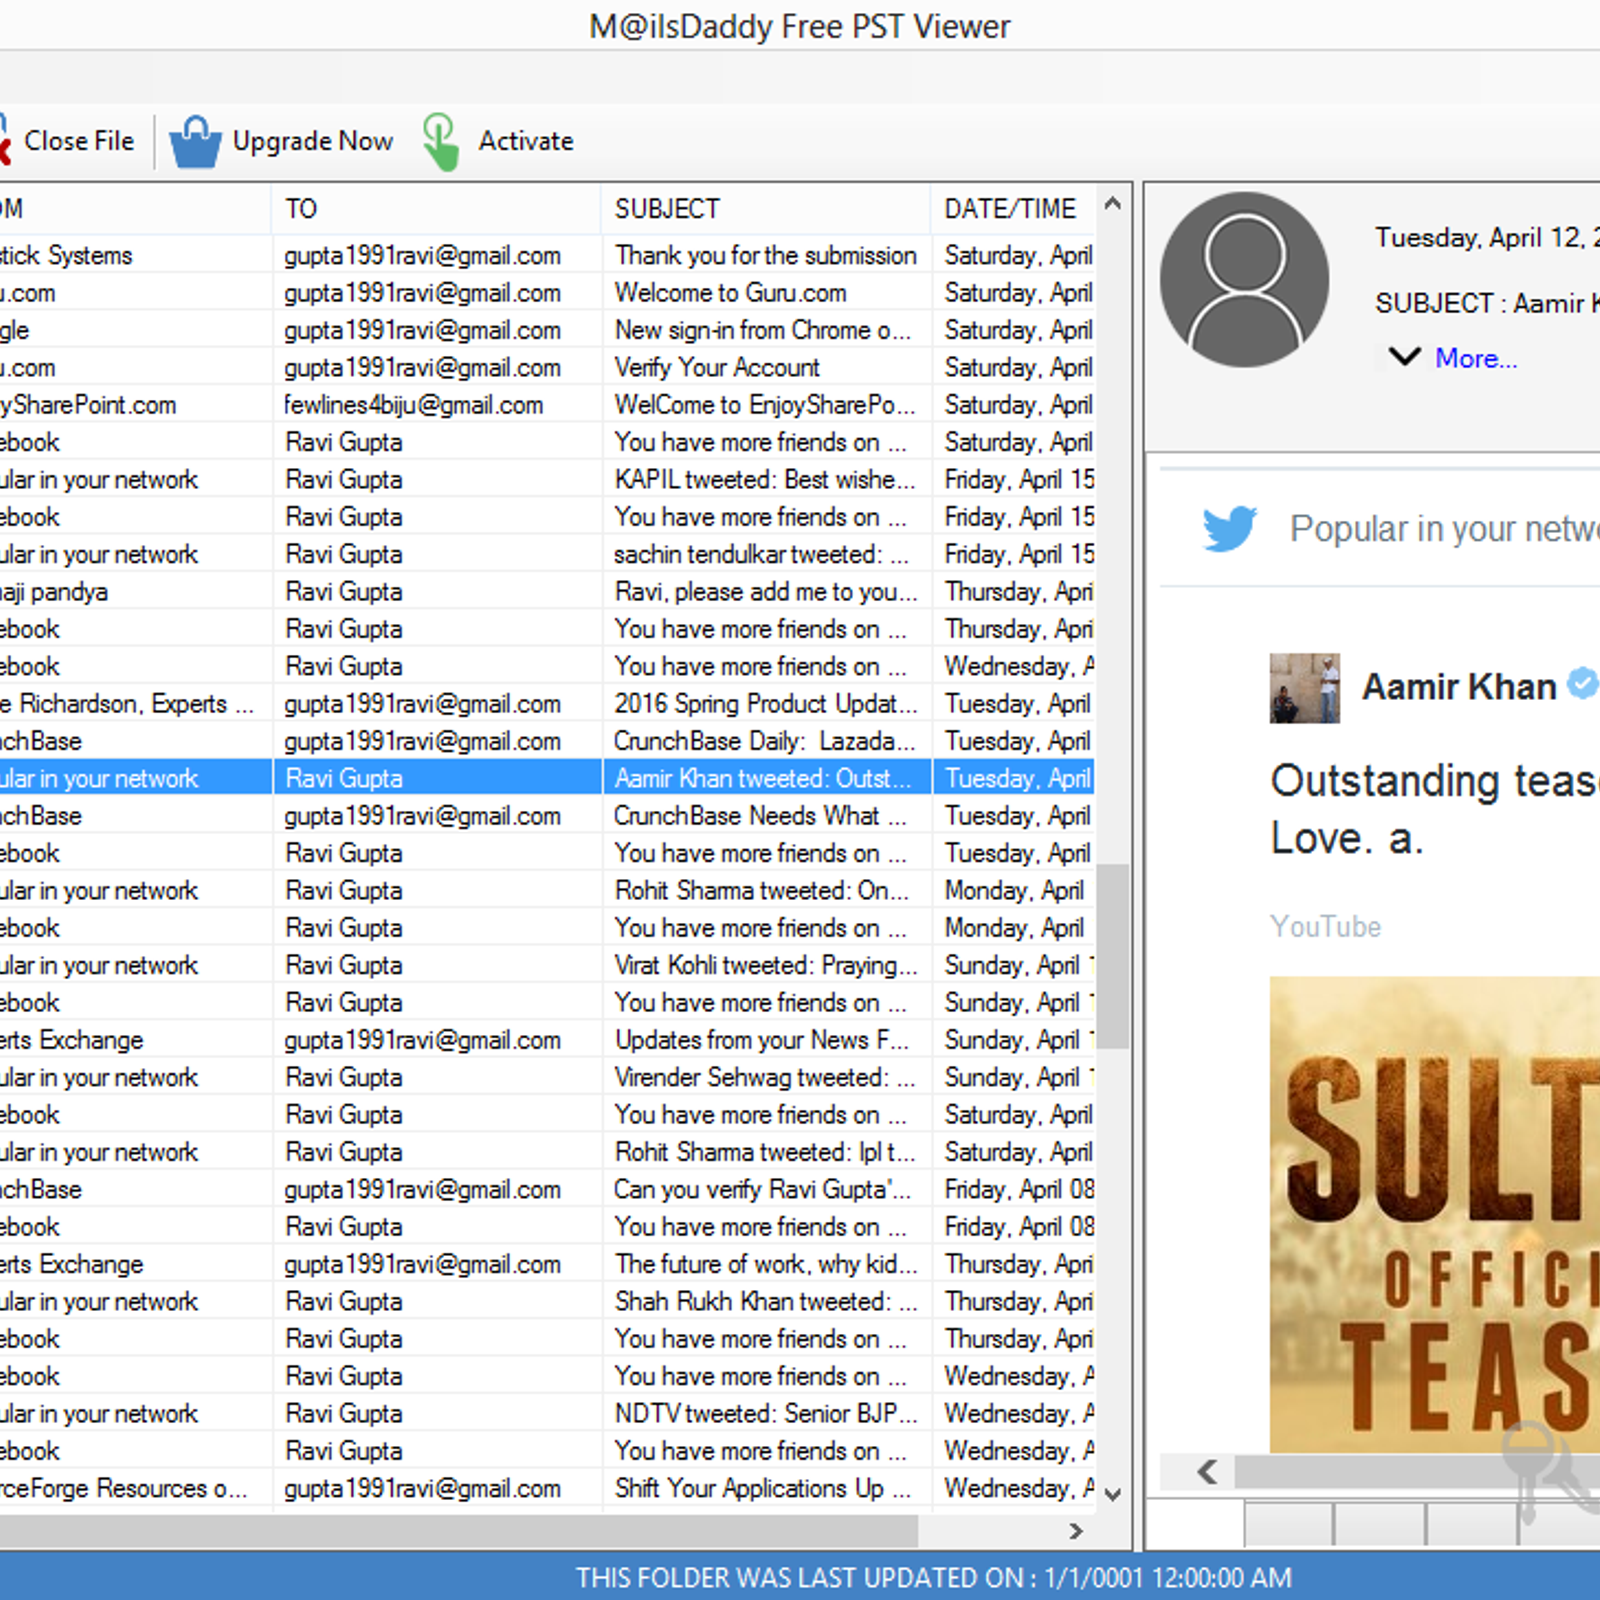Click the sender avatar placeholder image
1600x1600 pixels.
pos(1245,279)
